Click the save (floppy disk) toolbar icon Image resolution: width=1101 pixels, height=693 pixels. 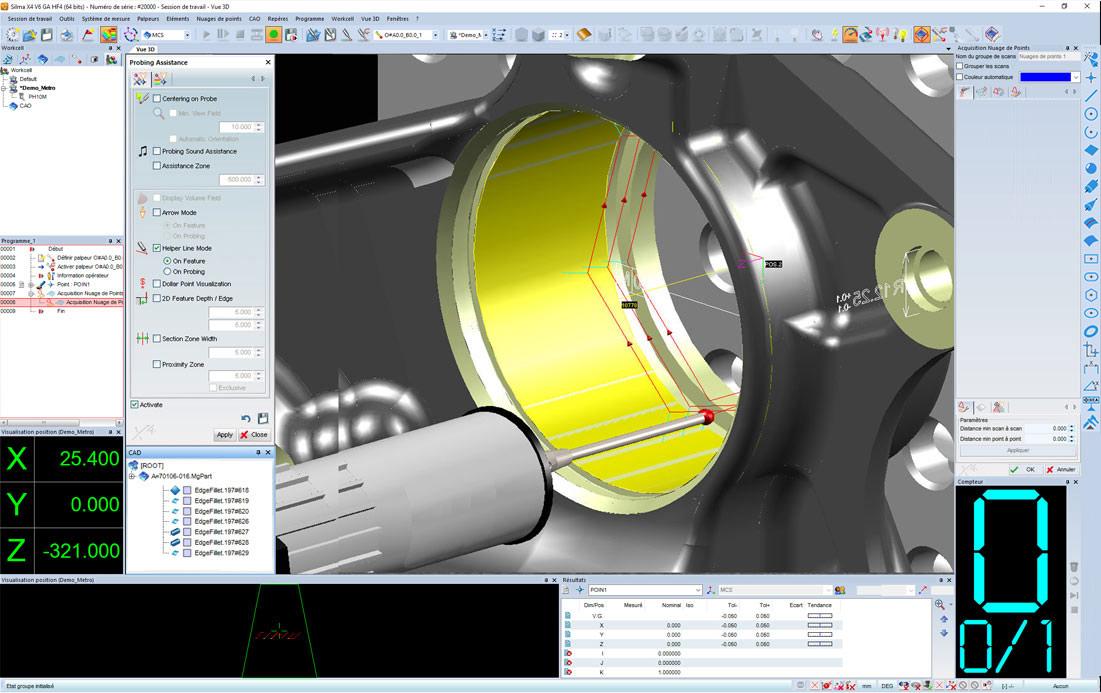46,34
